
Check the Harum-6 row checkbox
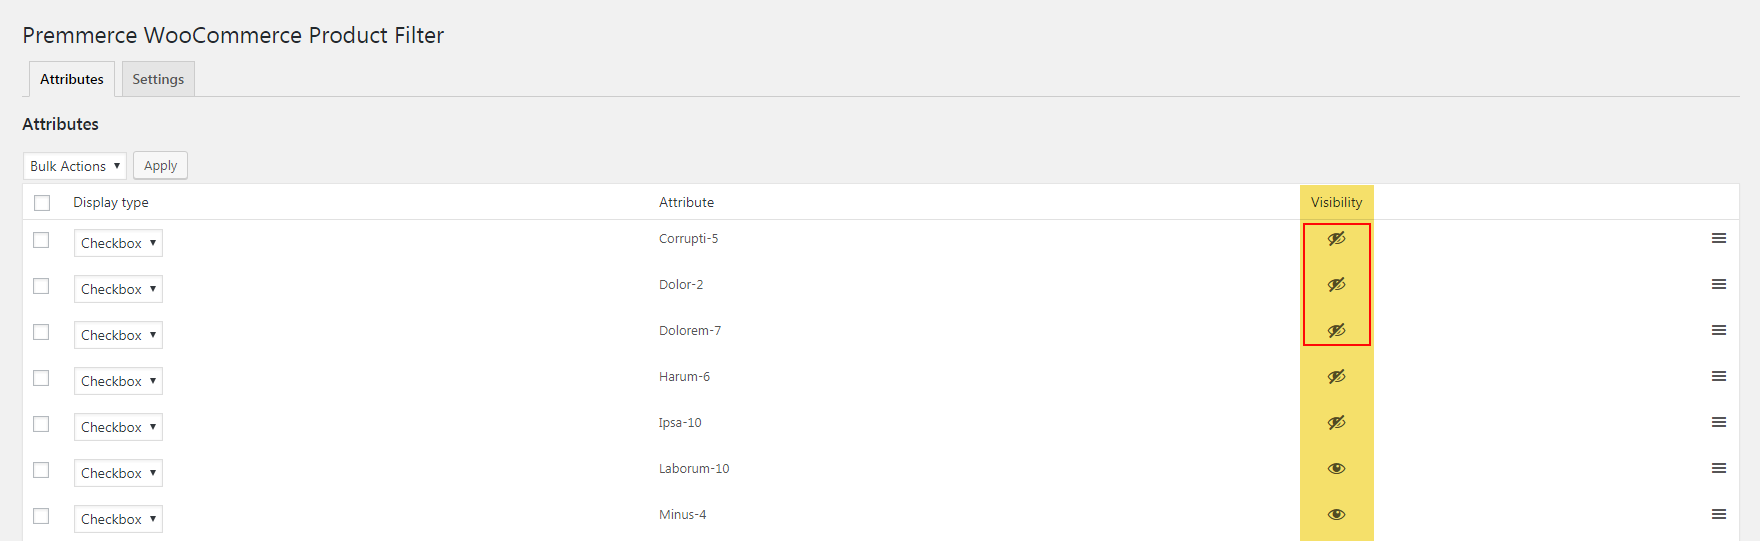point(41,378)
